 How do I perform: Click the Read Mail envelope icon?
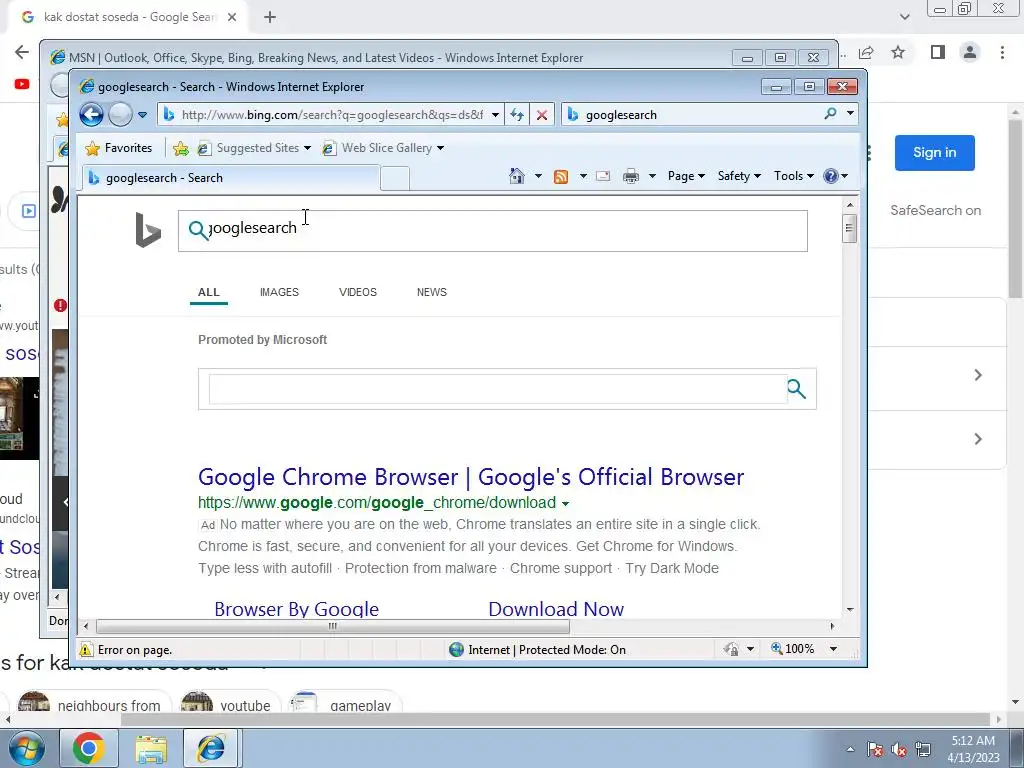[603, 176]
